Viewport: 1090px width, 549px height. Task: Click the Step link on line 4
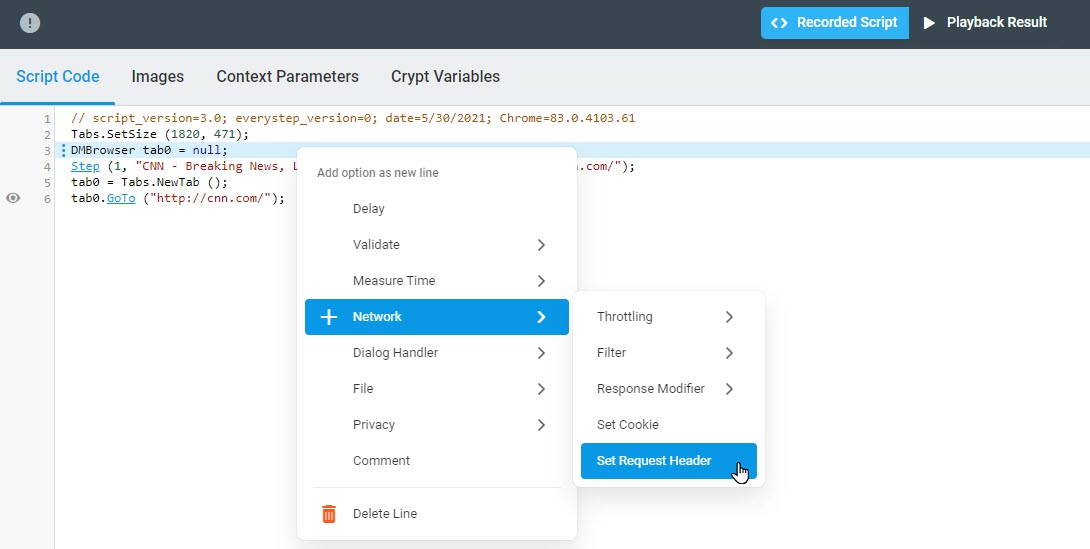click(x=85, y=166)
